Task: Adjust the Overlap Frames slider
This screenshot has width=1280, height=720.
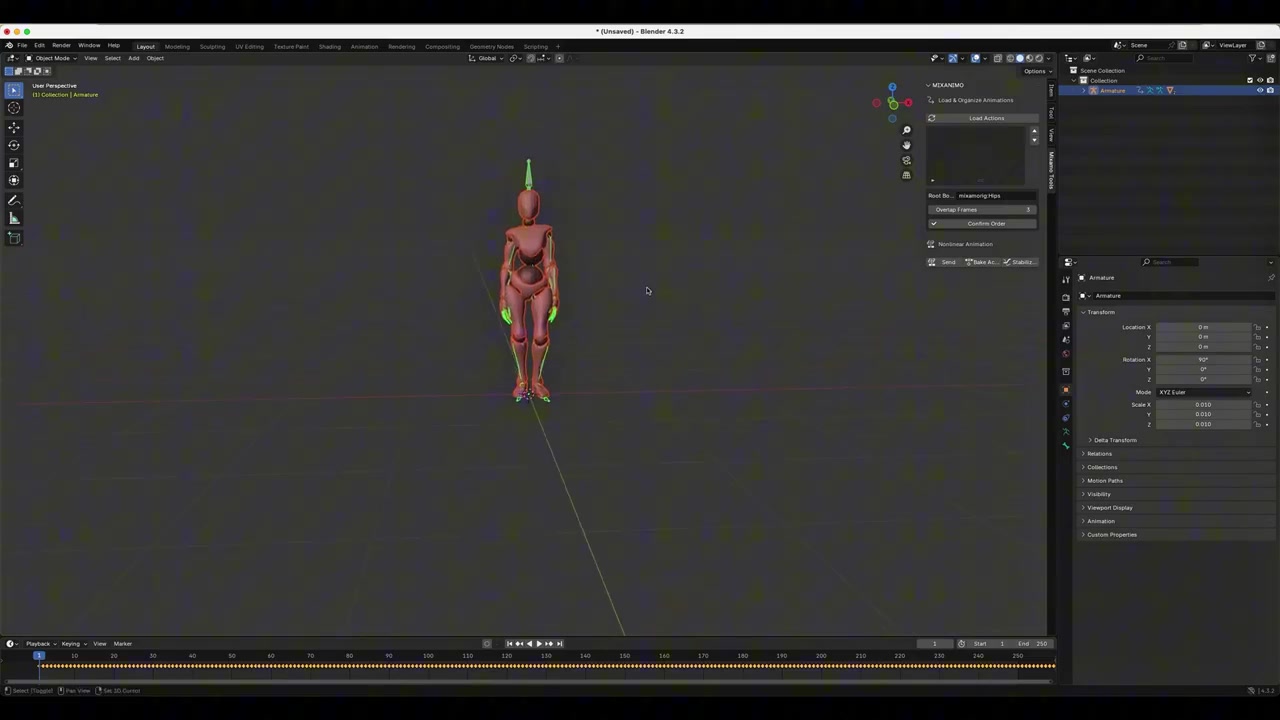Action: pos(982,210)
